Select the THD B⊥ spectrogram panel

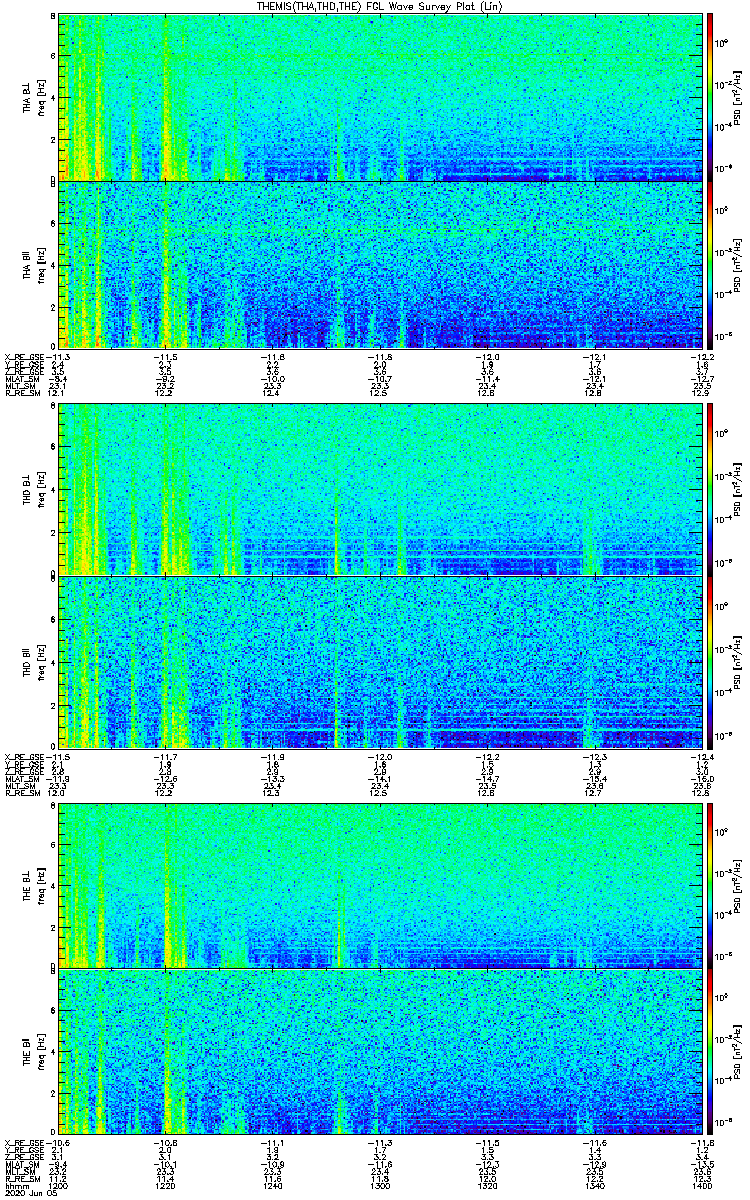click(x=379, y=489)
